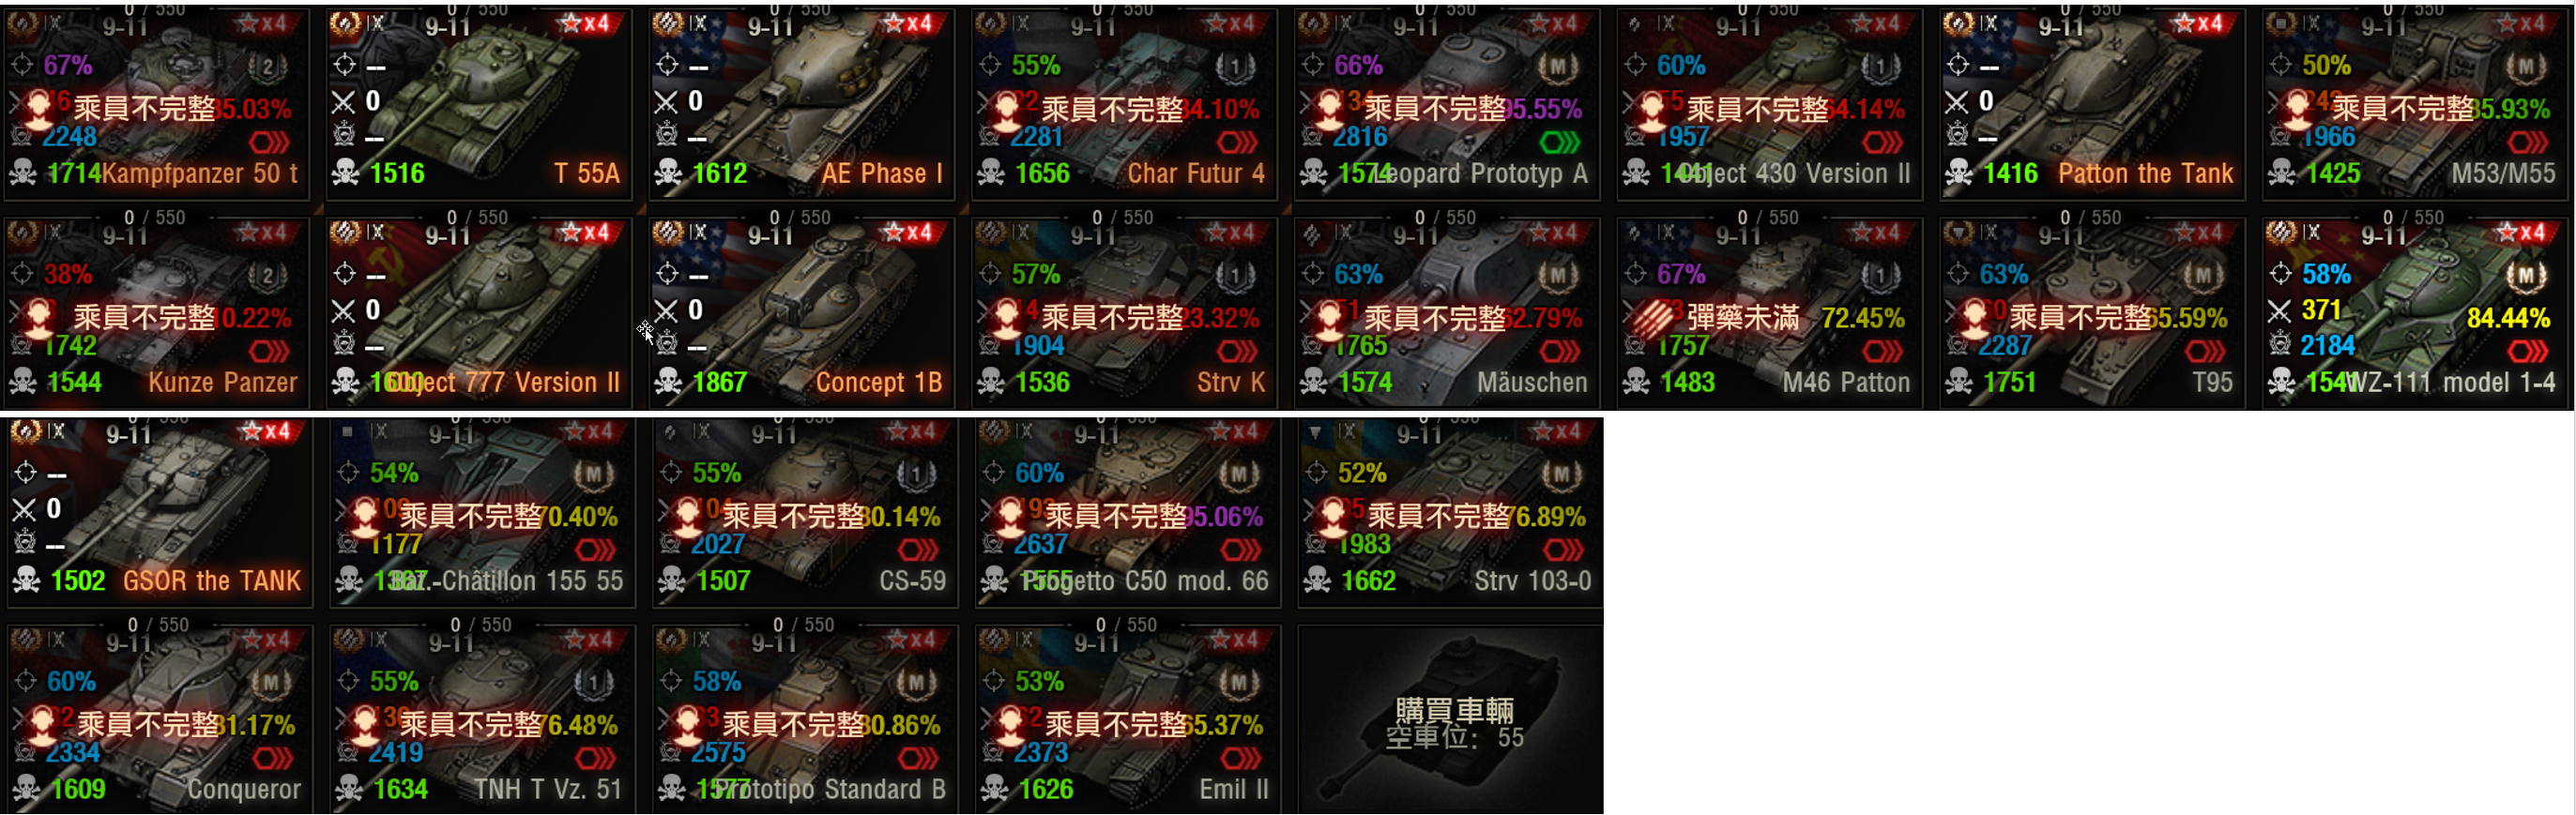2576x815 pixels.
Task: Select the Conqueror tank tile
Action: pyautogui.click(x=159, y=720)
